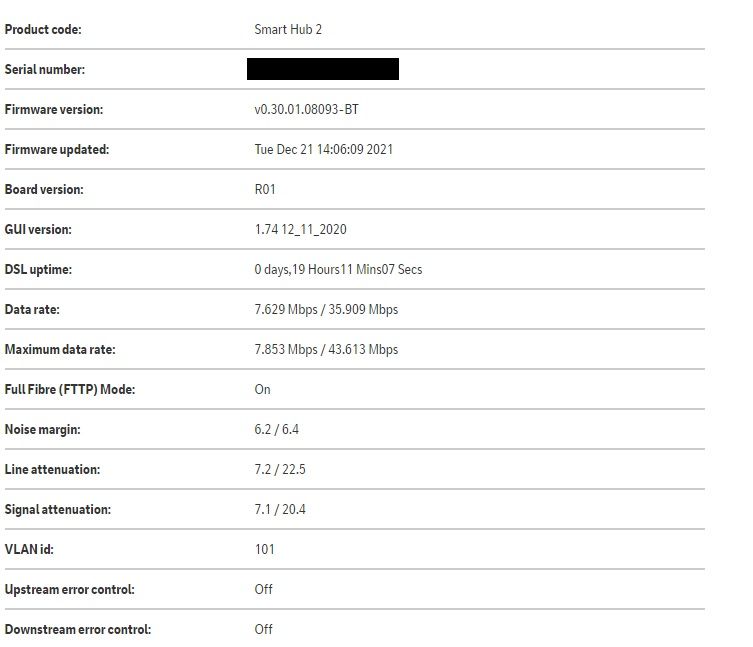Viewport: 753px width, 647px height.
Task: Click the VLAN id 101 value
Action: click(264, 550)
